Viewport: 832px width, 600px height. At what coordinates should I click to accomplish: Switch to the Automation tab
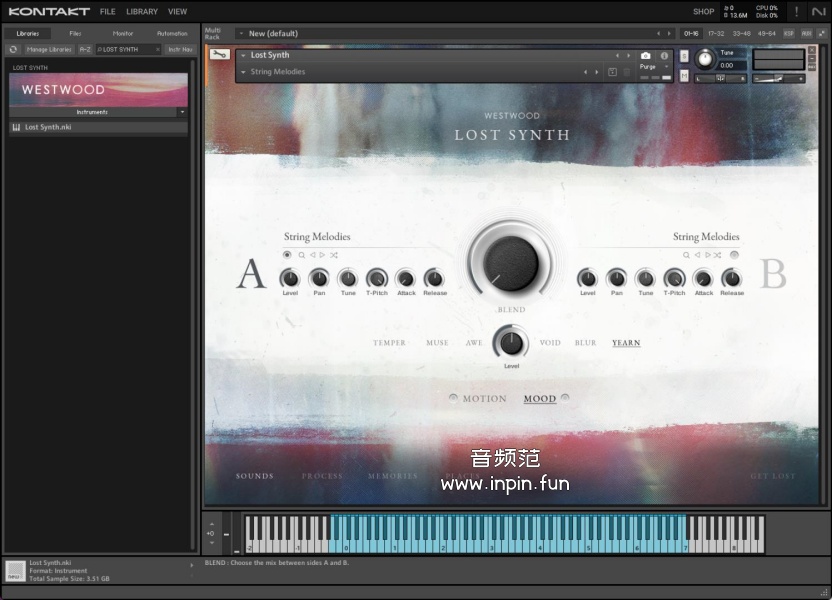click(x=172, y=33)
